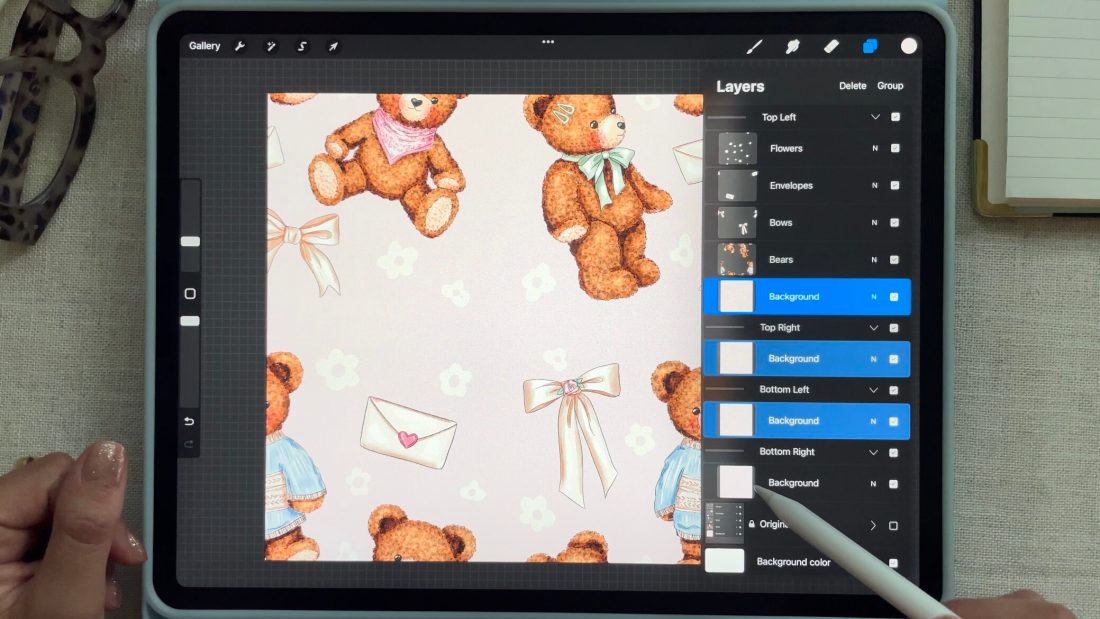Hide the Bears layer
1100x619 pixels.
tap(894, 260)
